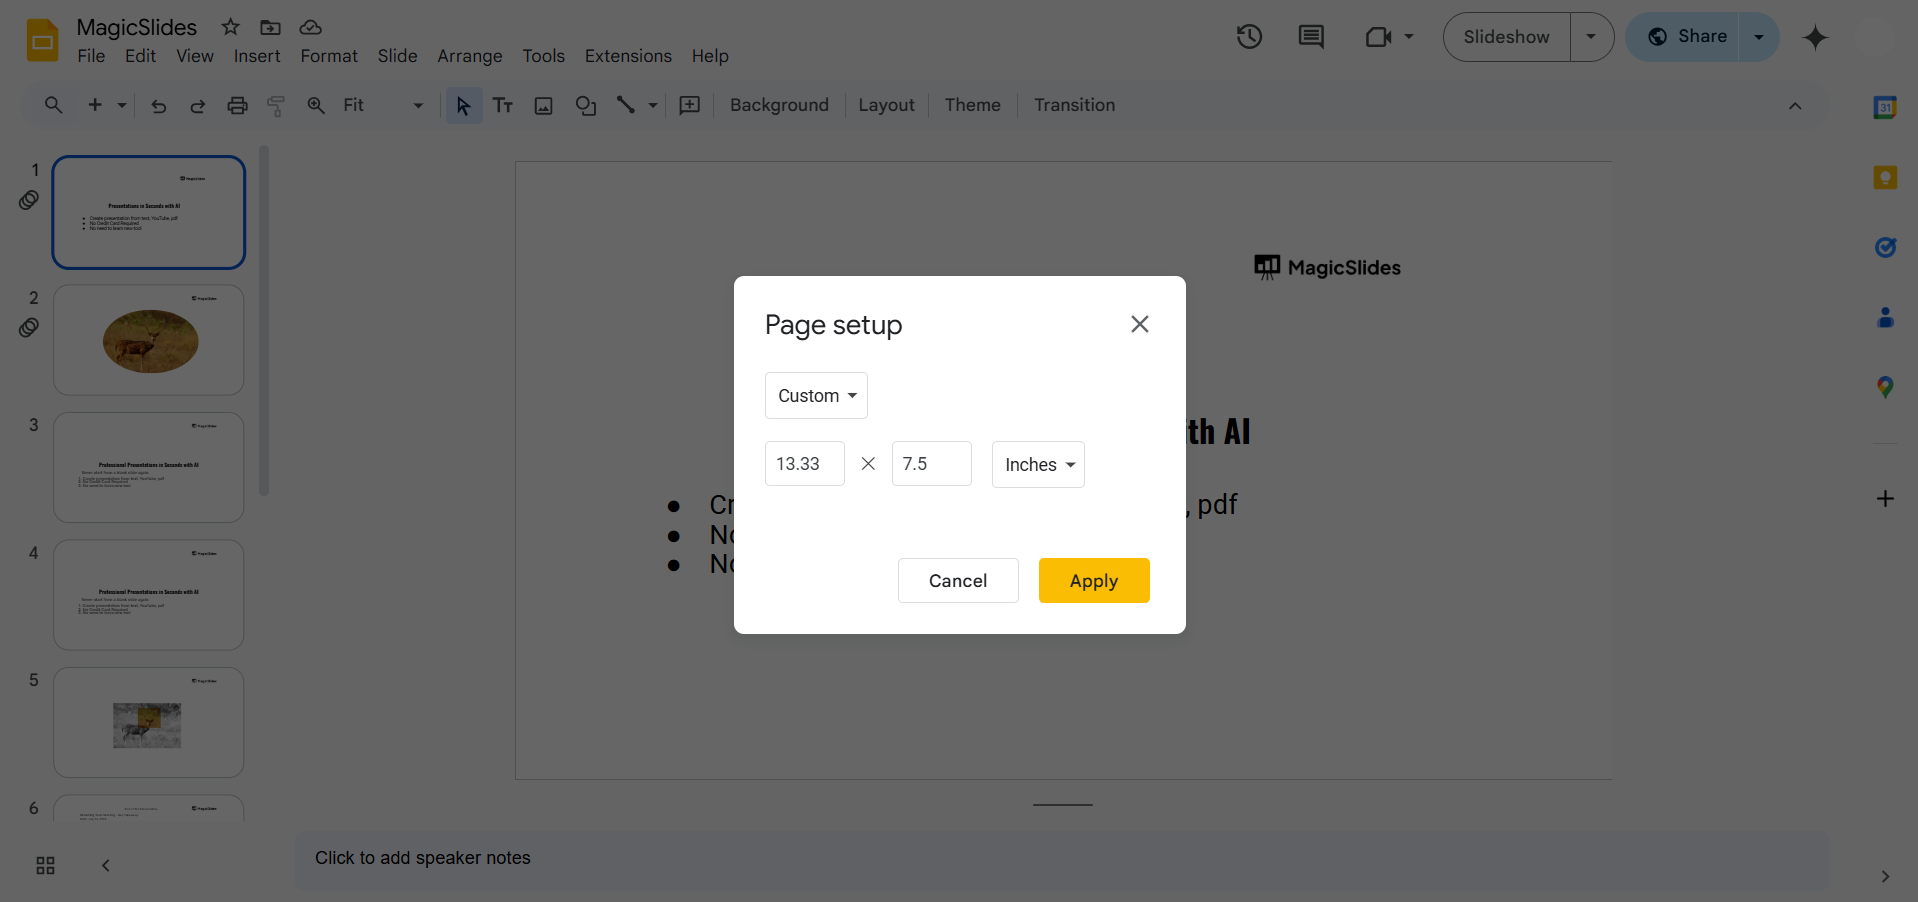Viewport: 1918px width, 902px height.
Task: Open the View menu
Action: point(195,56)
